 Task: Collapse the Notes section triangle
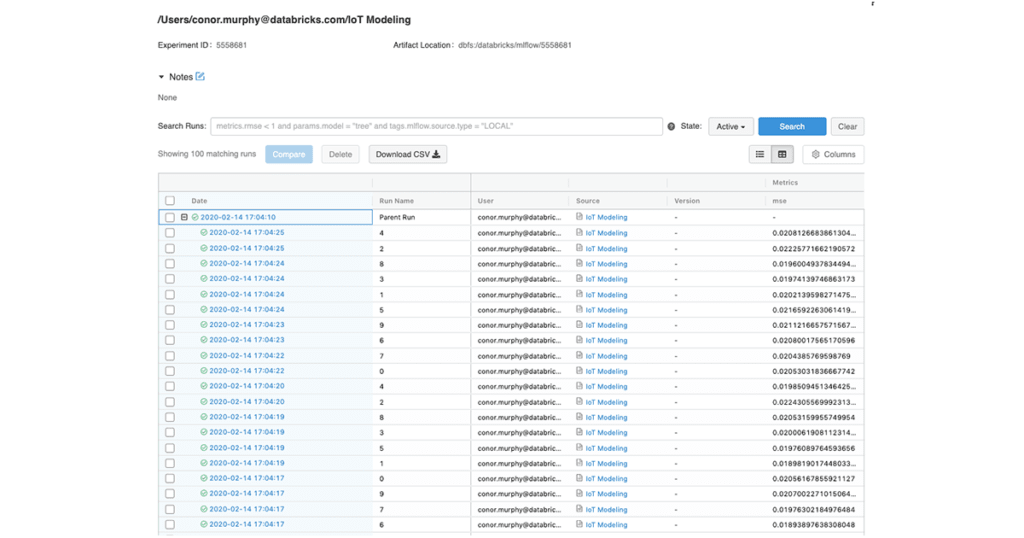162,77
